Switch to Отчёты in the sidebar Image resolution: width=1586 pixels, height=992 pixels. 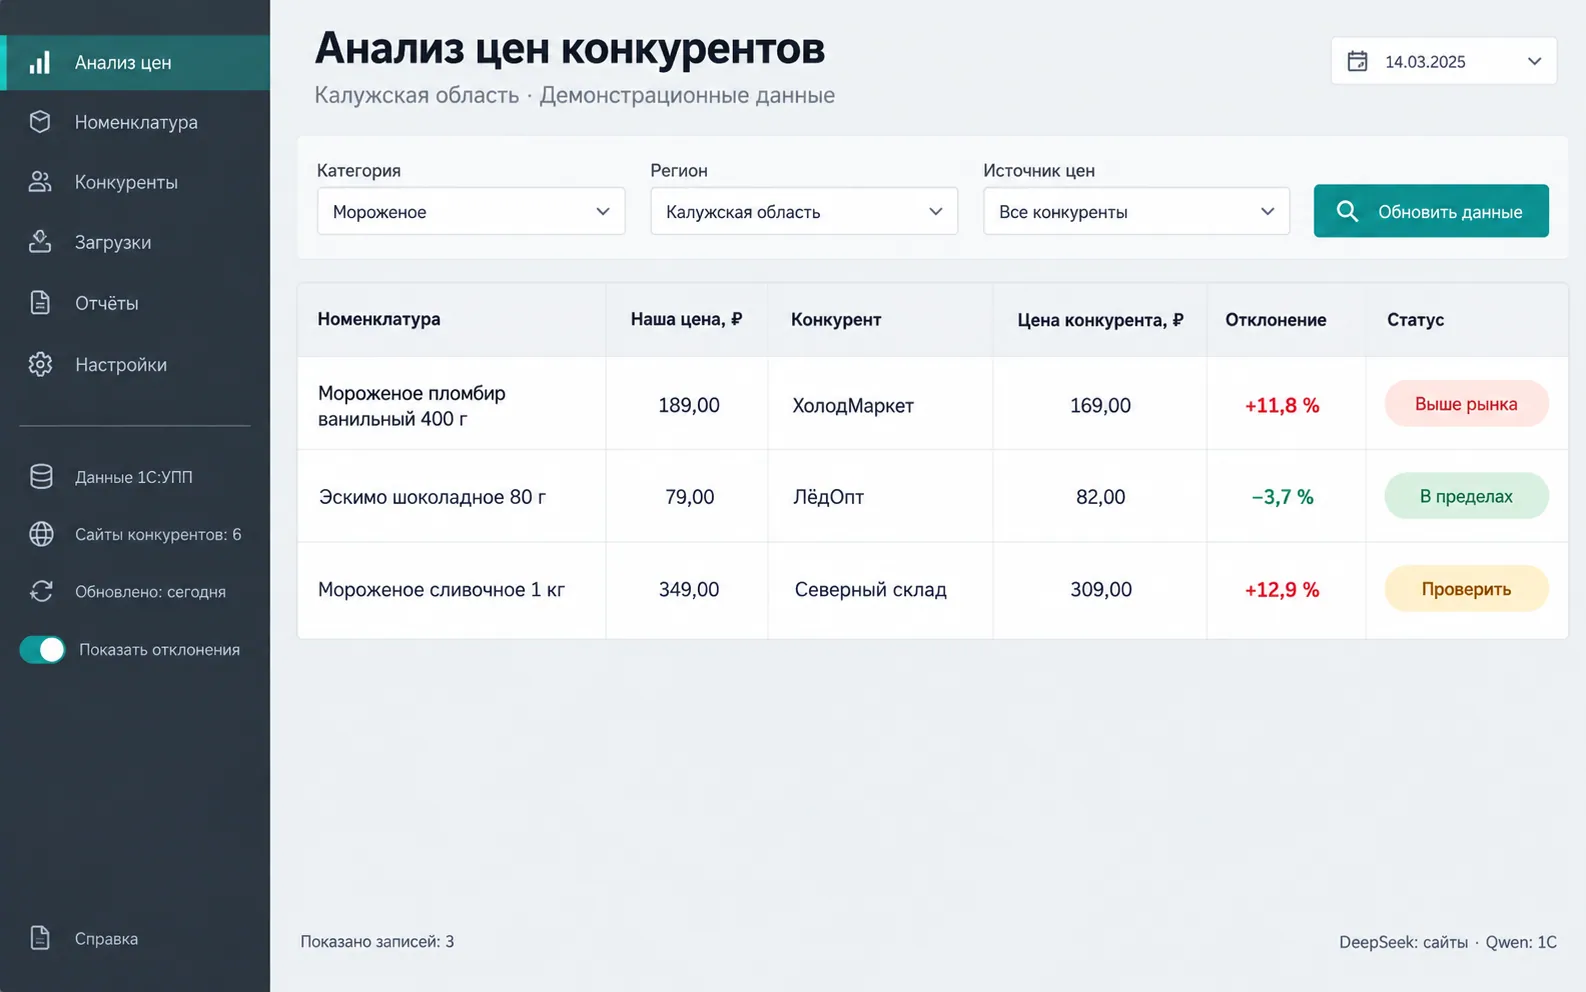[135, 303]
